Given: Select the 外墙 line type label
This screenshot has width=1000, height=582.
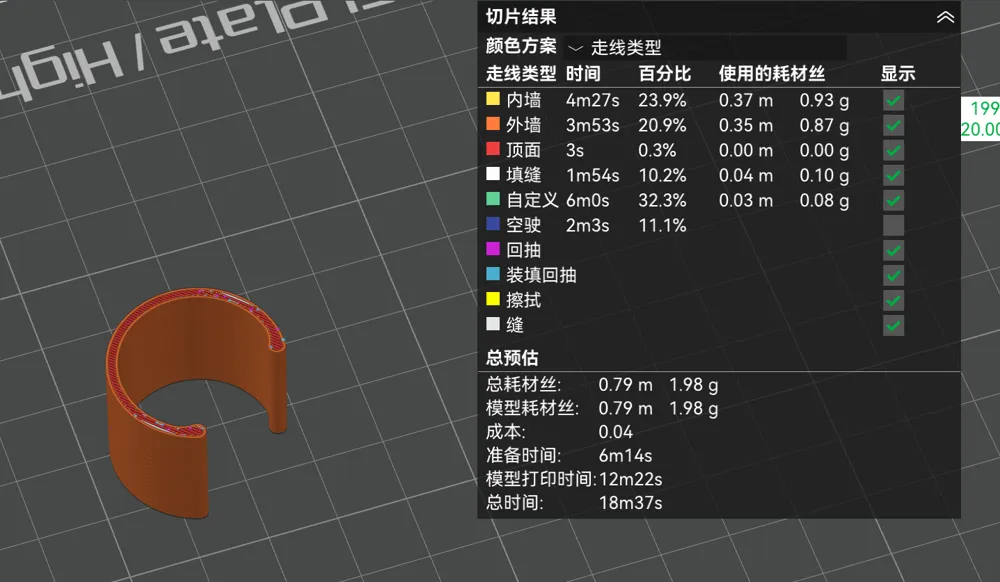Looking at the screenshot, I should point(524,125).
